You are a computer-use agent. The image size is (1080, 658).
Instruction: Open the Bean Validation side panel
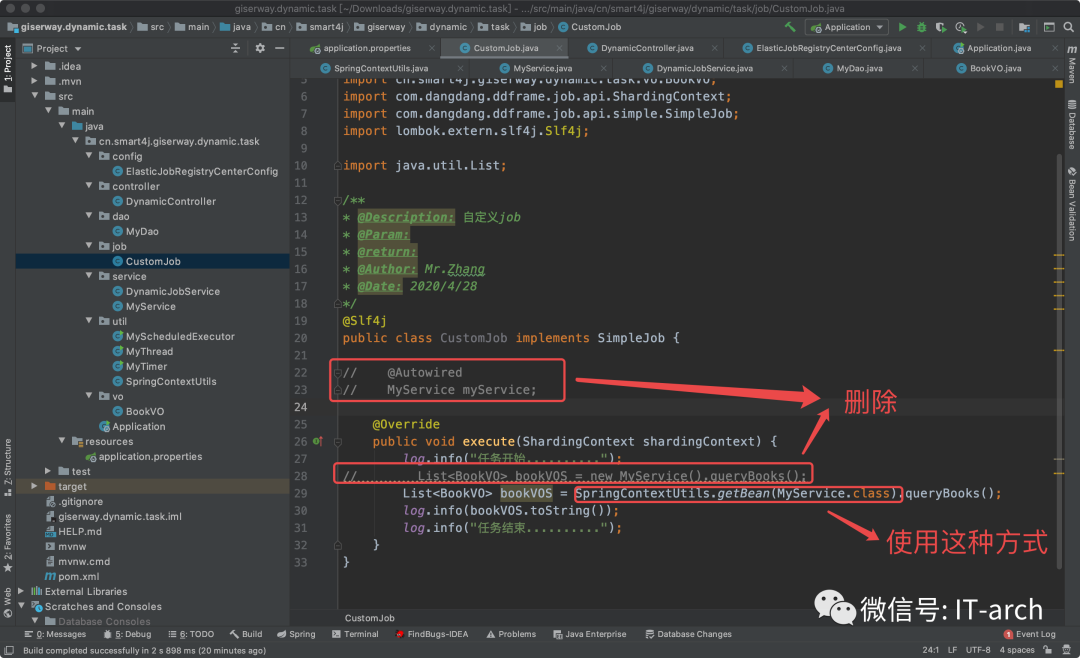point(1072,203)
